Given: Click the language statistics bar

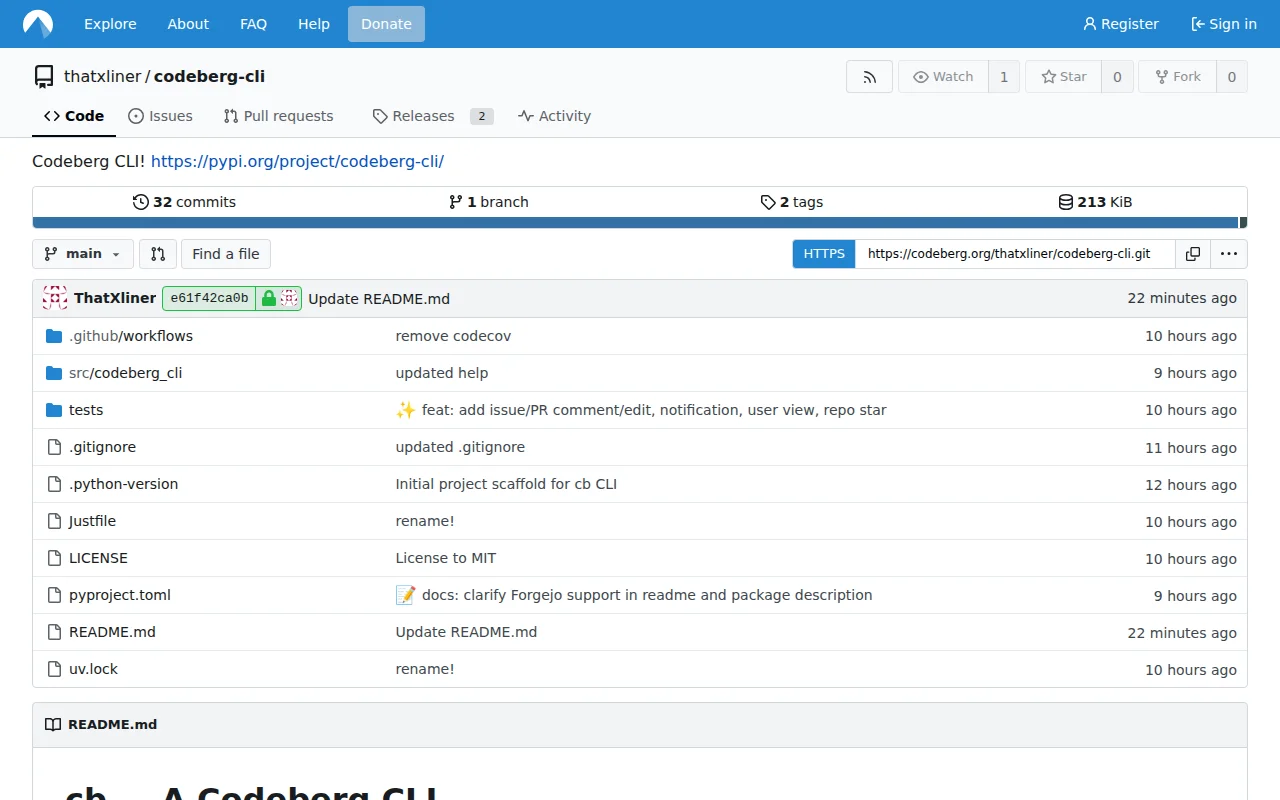Looking at the screenshot, I should (x=640, y=223).
